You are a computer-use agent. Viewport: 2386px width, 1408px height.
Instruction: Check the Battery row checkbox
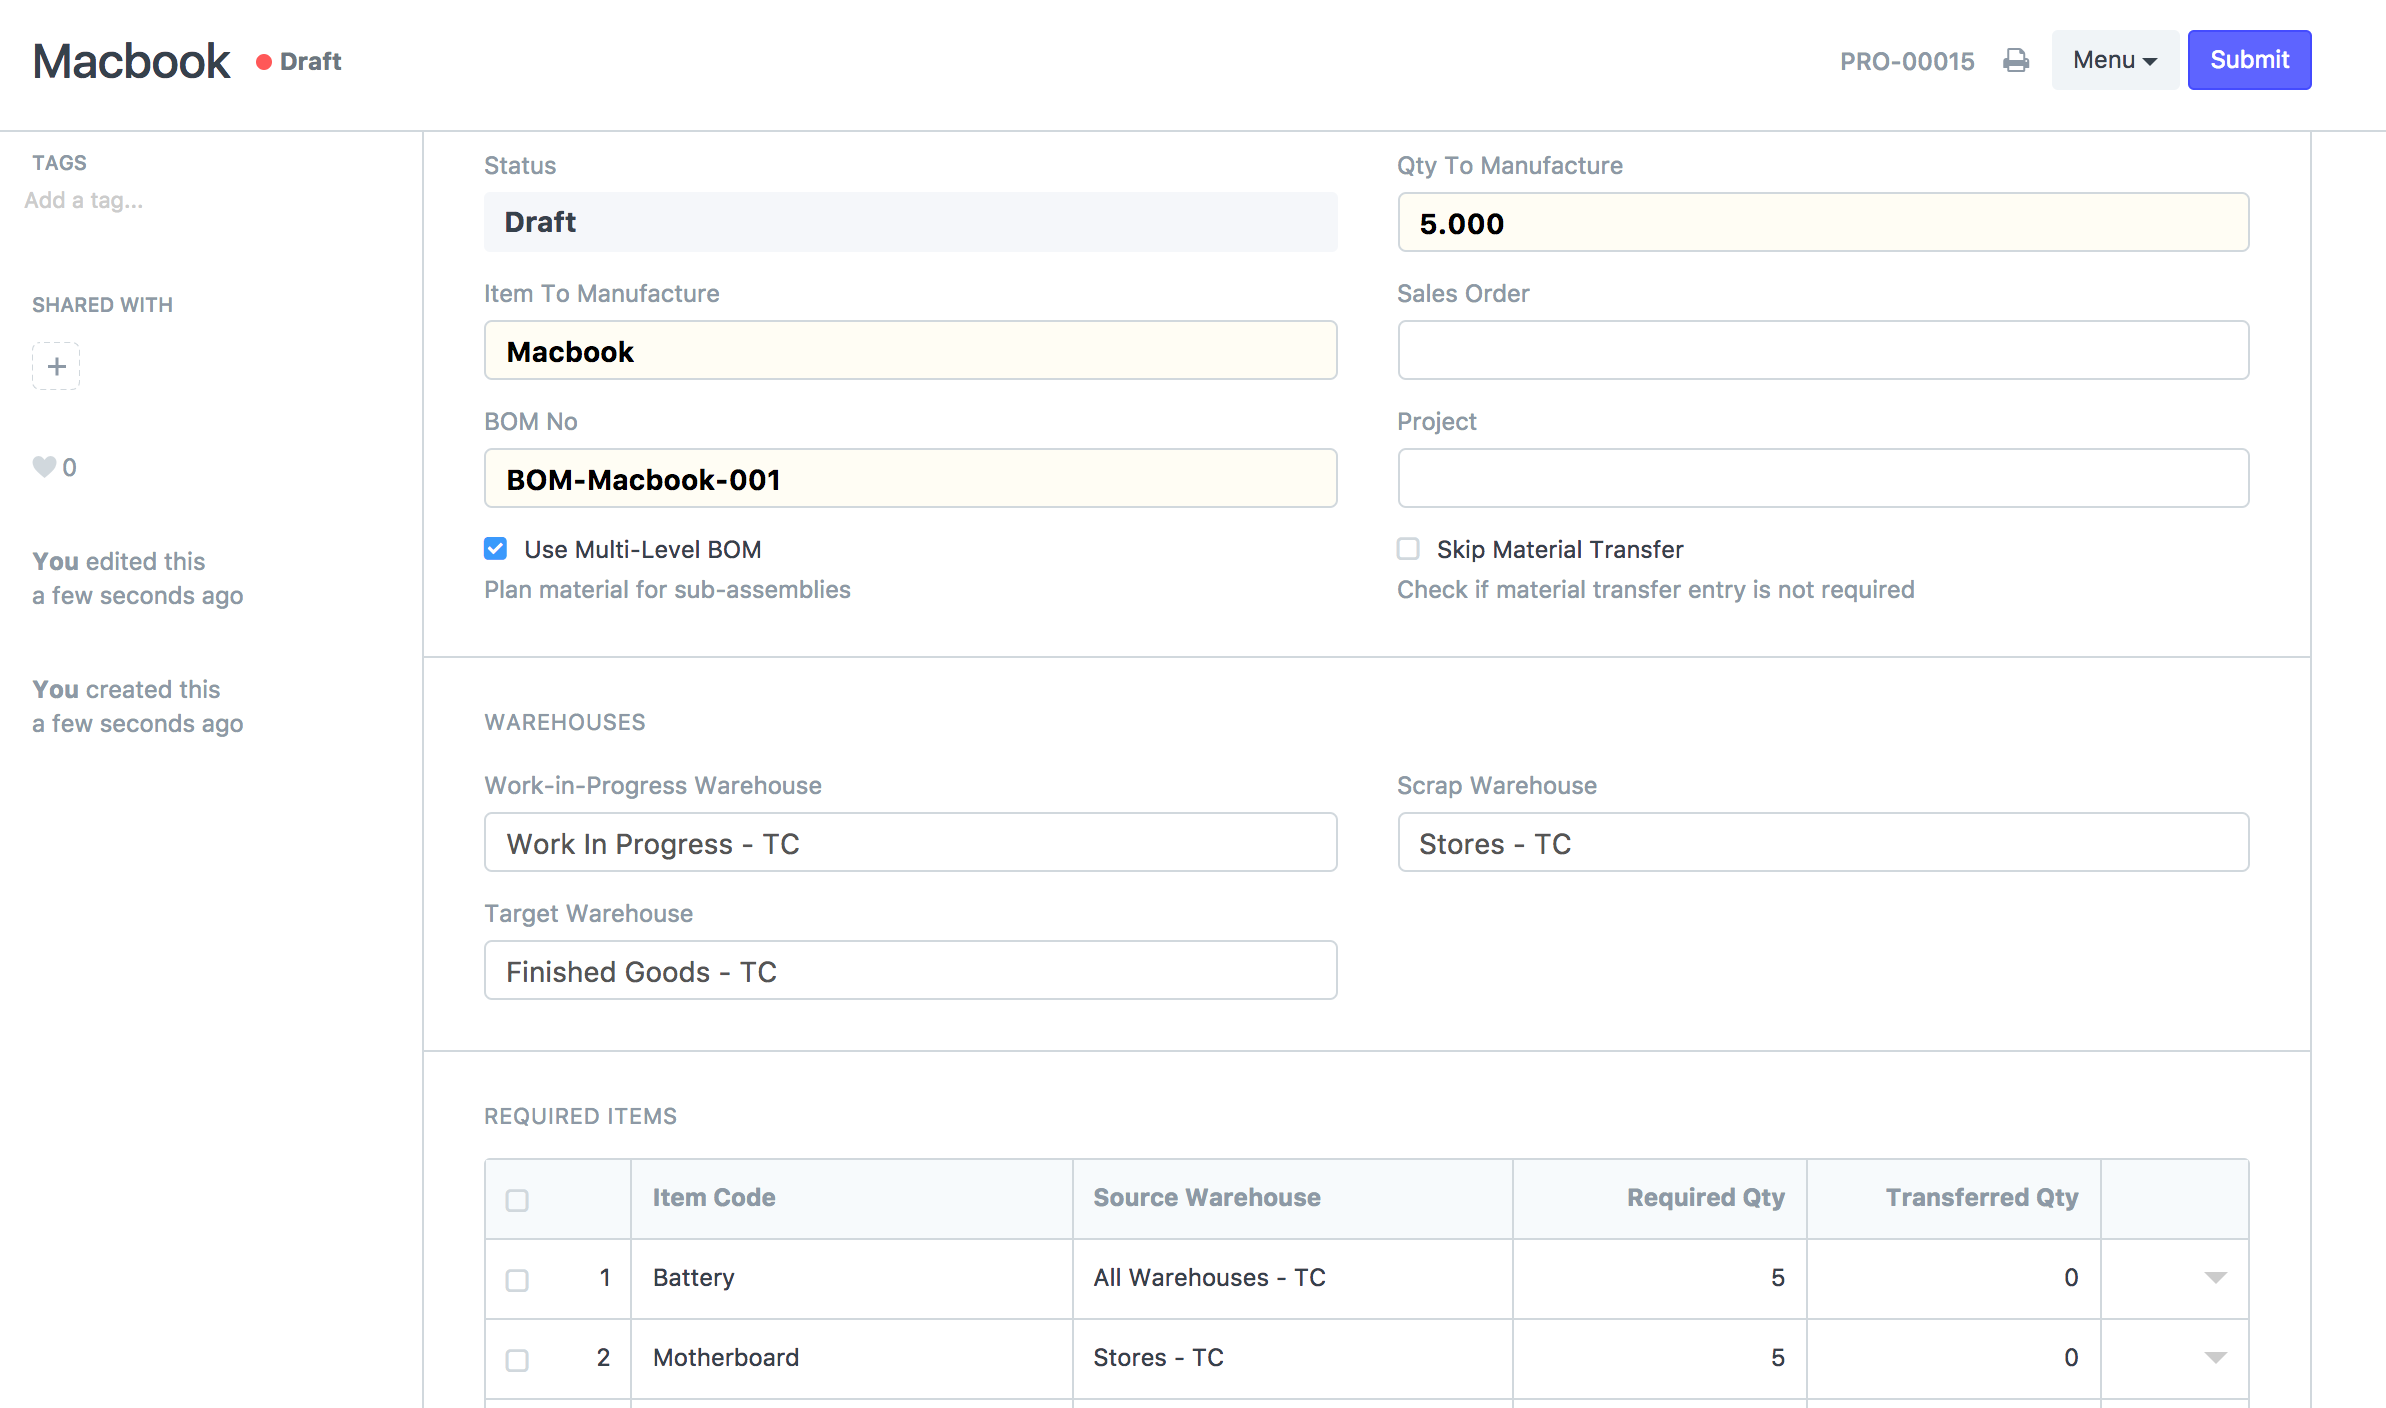coord(517,1280)
